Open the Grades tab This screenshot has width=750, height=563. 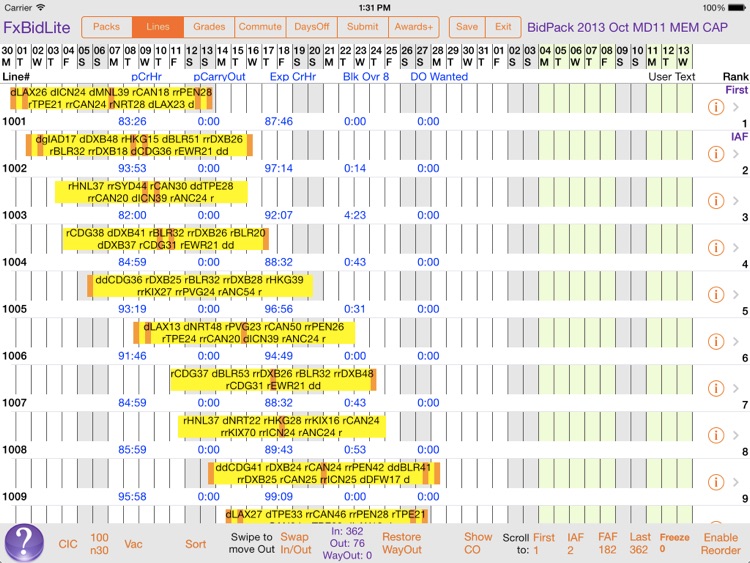click(209, 27)
